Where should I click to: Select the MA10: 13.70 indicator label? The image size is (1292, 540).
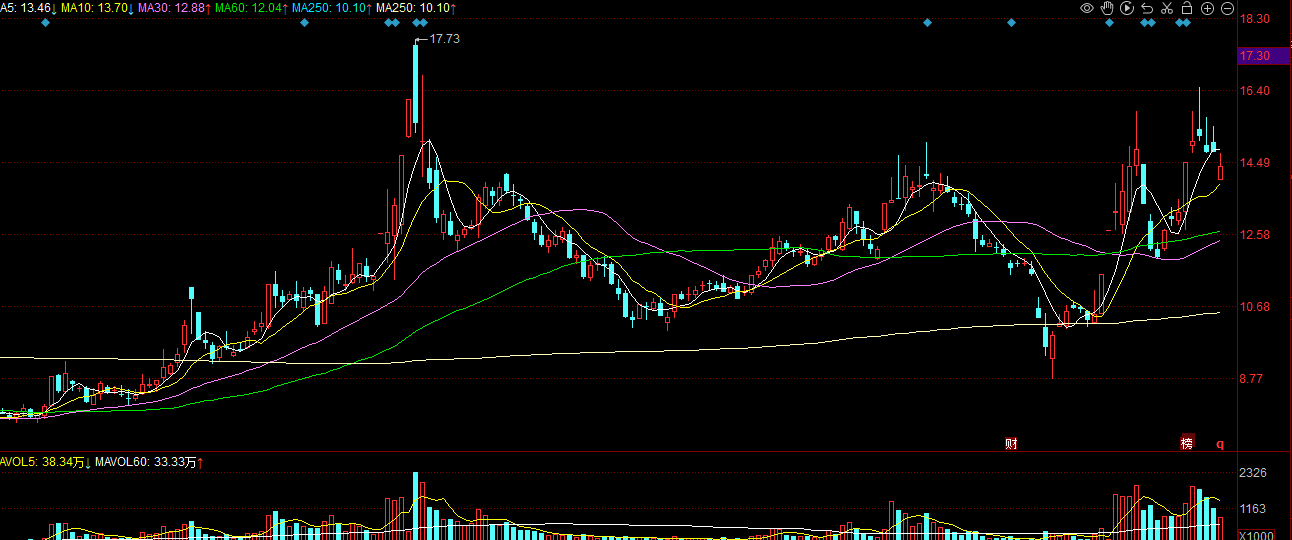96,8
